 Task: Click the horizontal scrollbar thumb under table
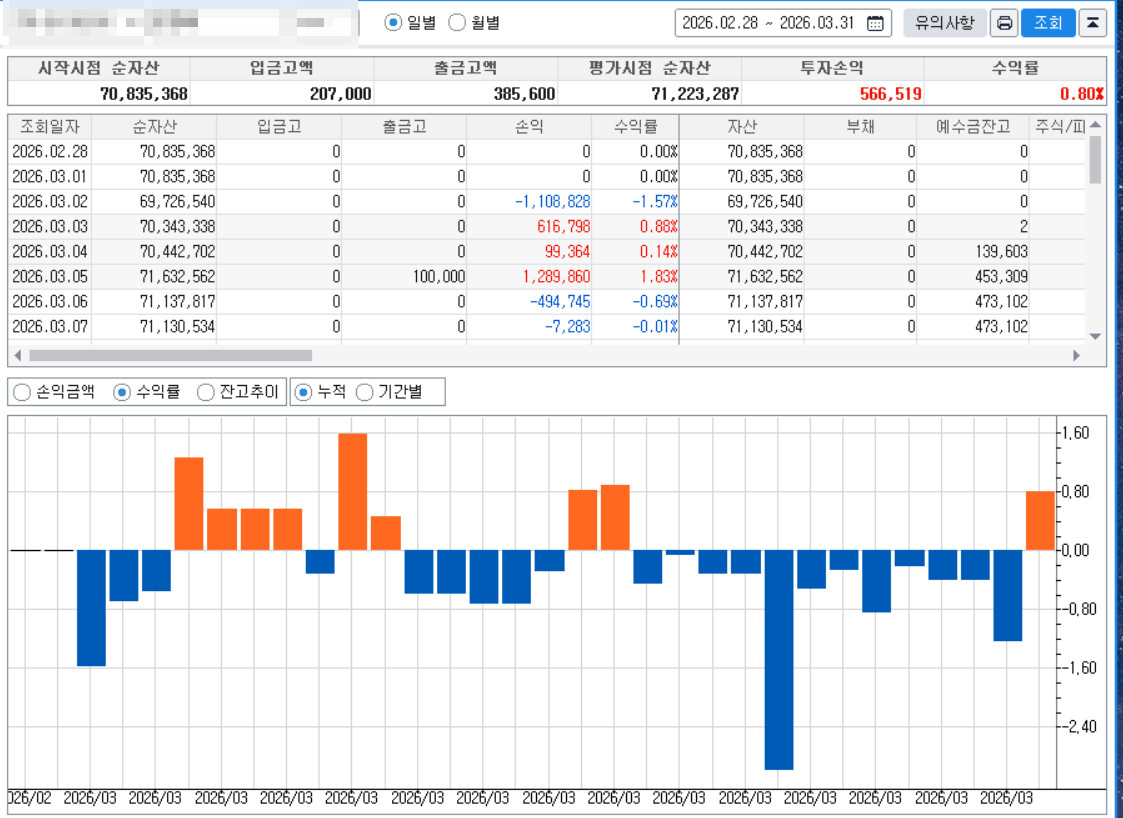(x=170, y=355)
